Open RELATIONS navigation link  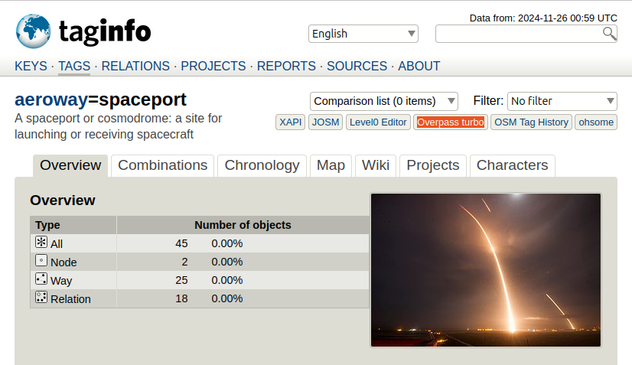[x=135, y=66]
